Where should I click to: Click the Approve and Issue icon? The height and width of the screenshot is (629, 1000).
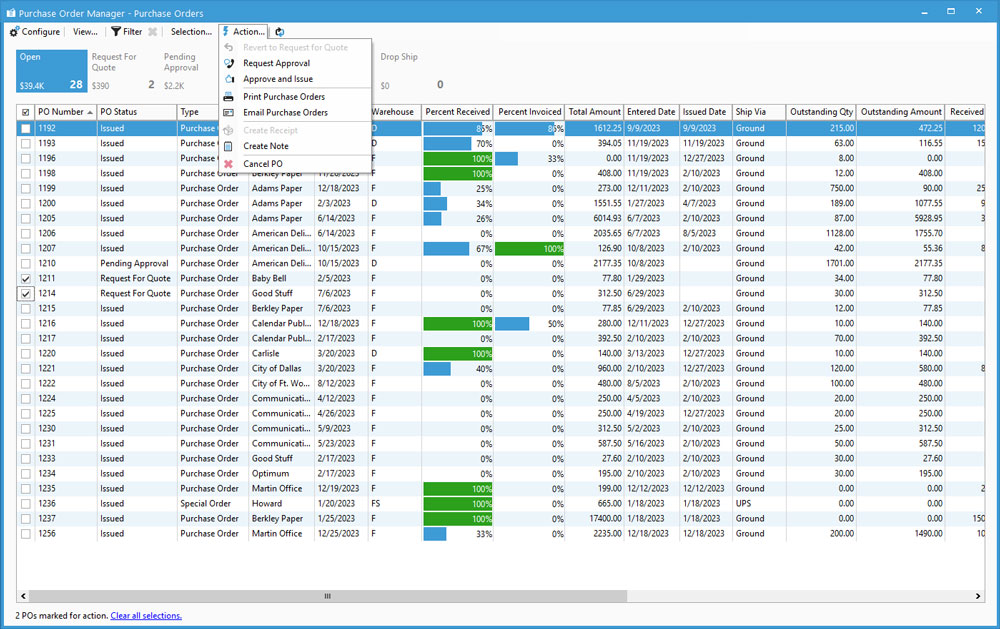pos(229,79)
